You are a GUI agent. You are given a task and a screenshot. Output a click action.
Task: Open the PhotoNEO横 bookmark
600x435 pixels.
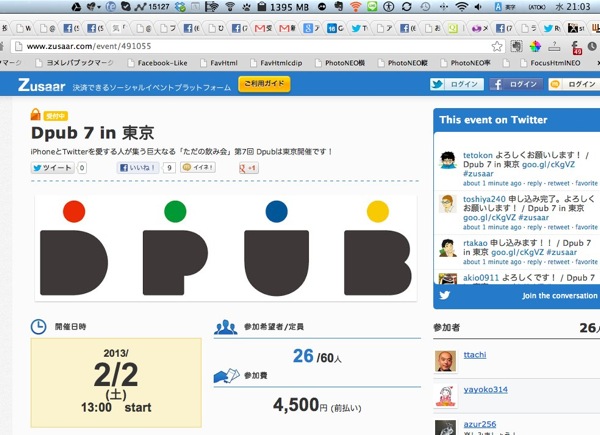(x=339, y=63)
